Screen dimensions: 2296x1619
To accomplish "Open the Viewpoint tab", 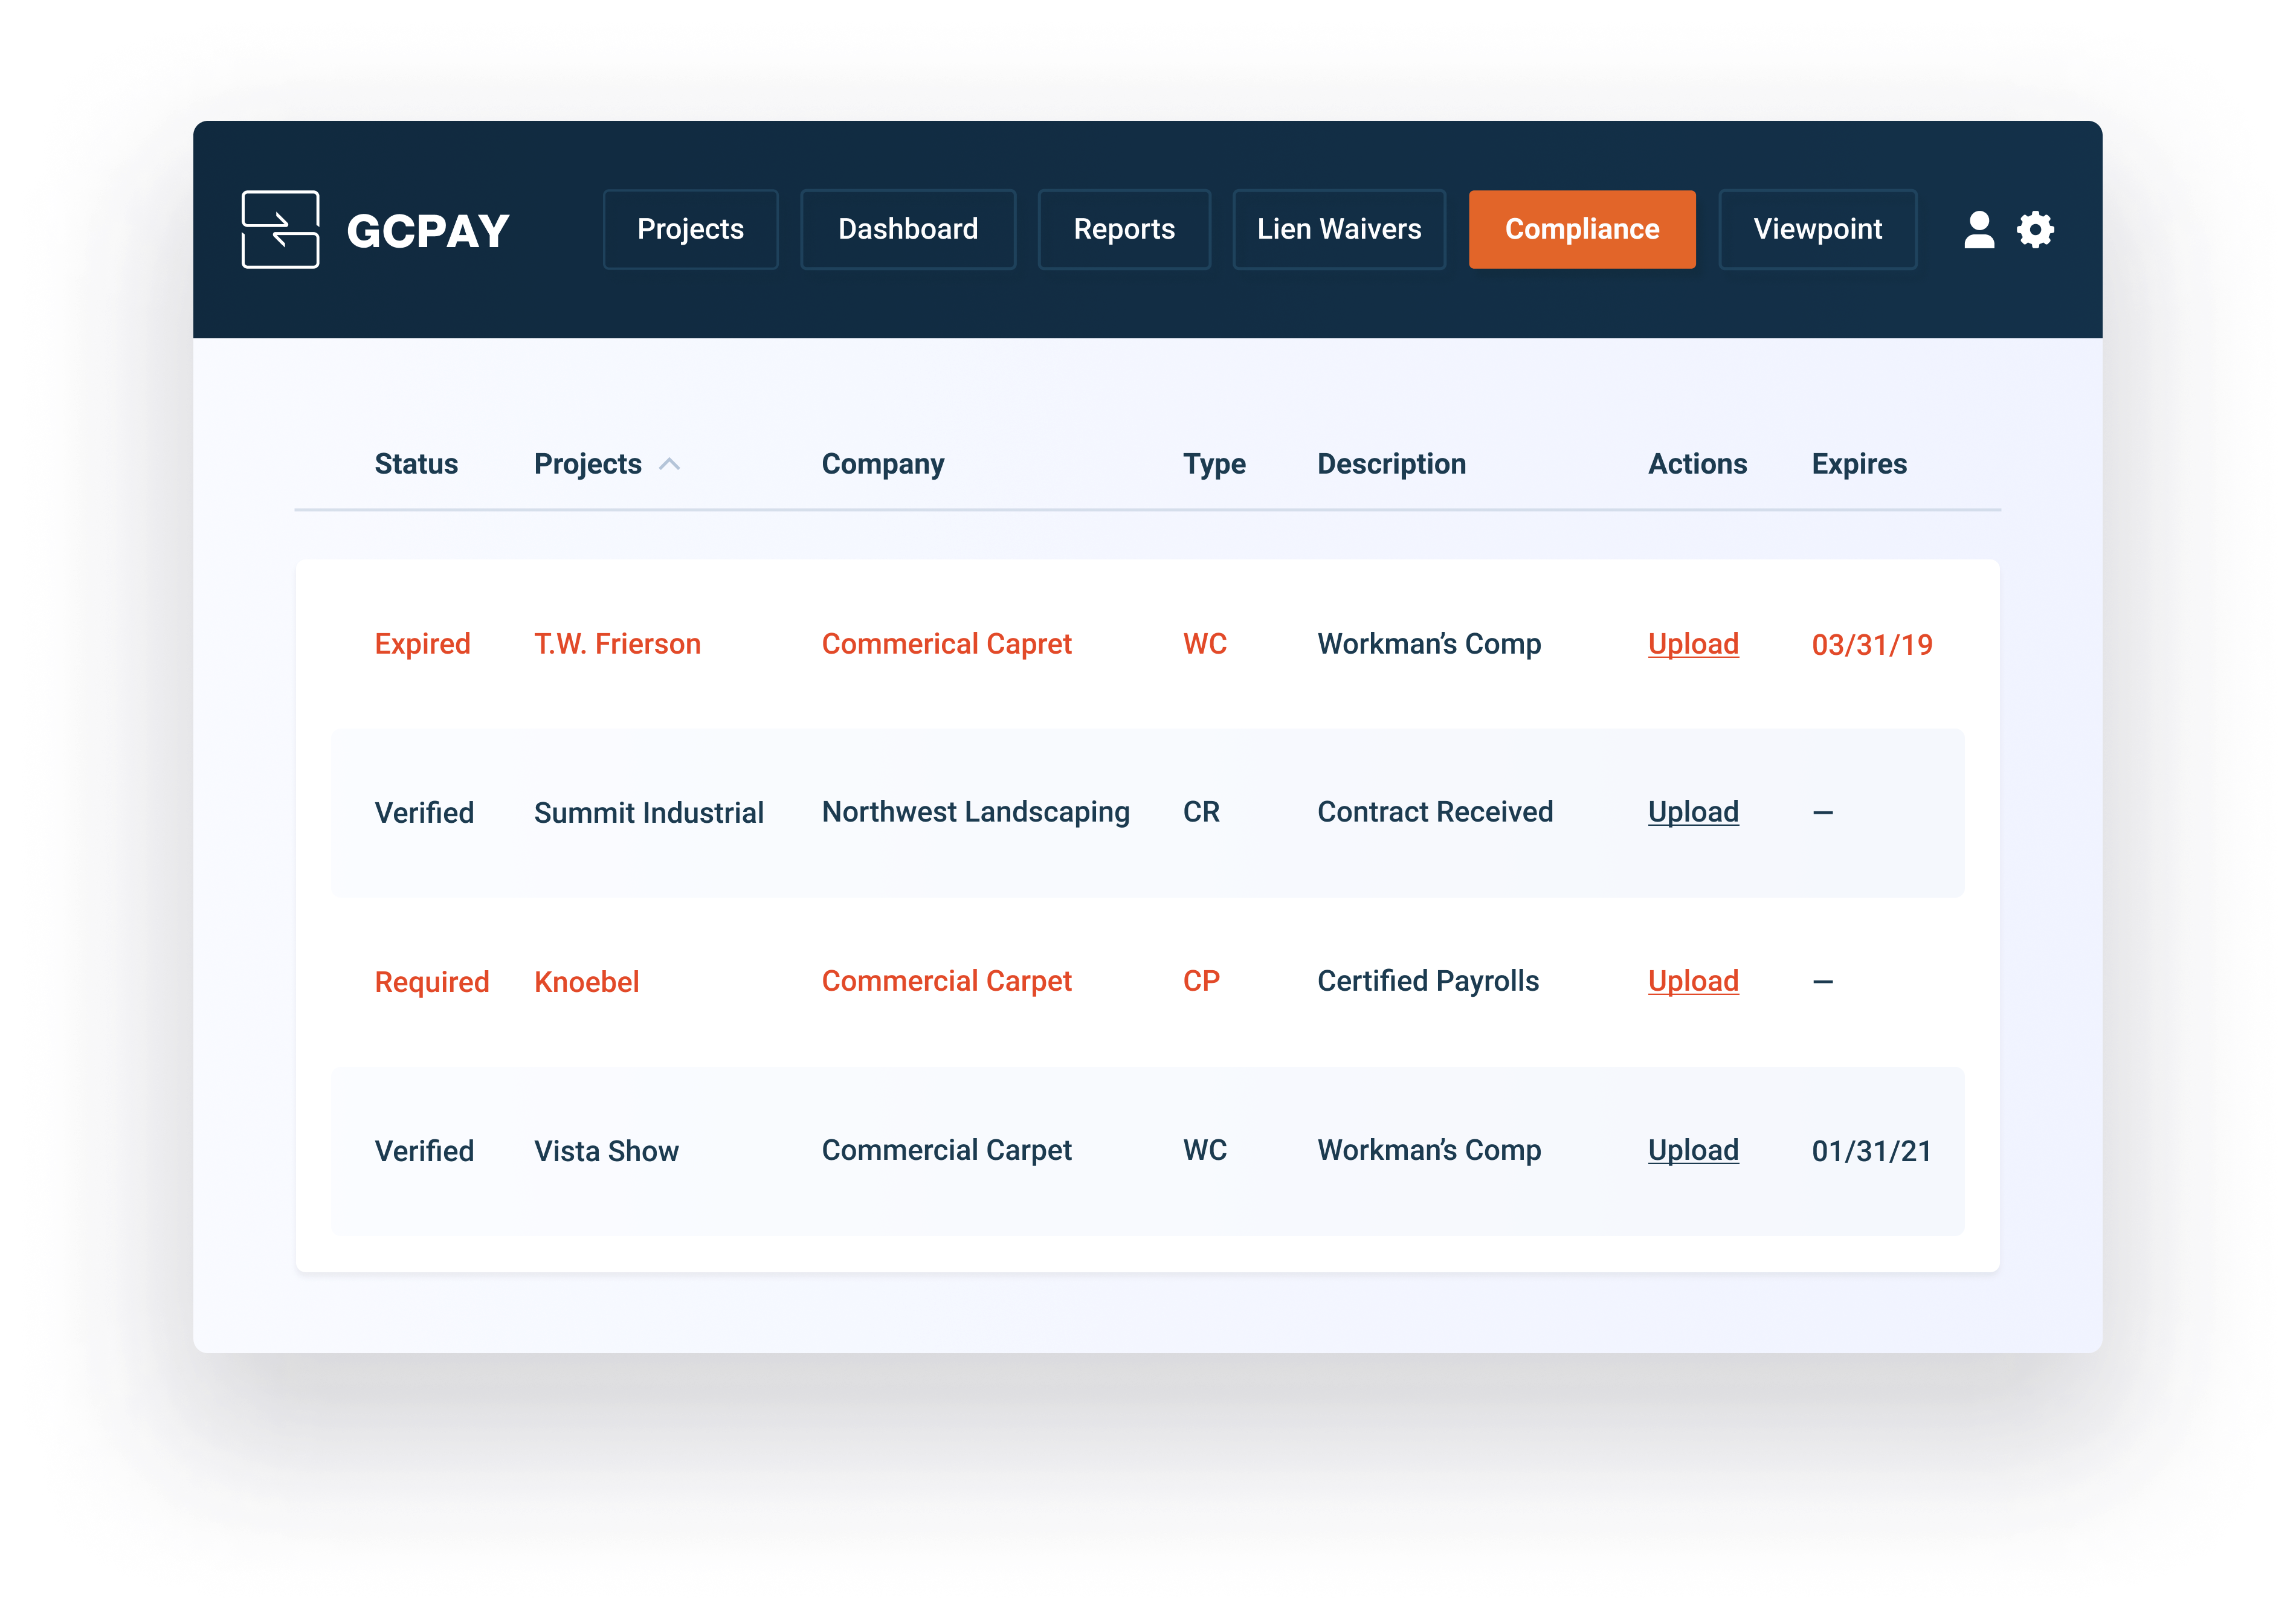I will tap(1817, 230).
